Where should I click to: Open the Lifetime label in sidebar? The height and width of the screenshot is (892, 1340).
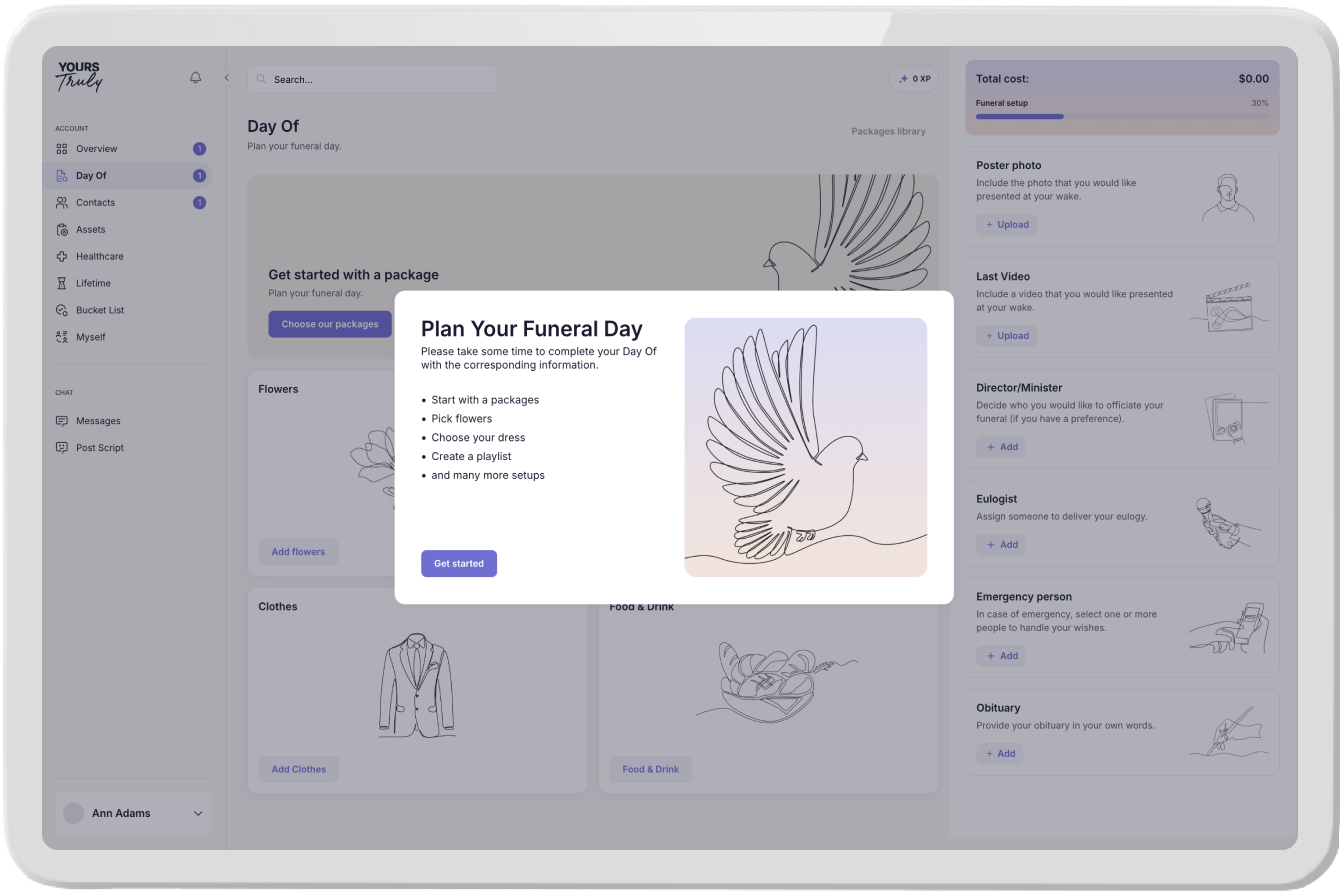93,284
